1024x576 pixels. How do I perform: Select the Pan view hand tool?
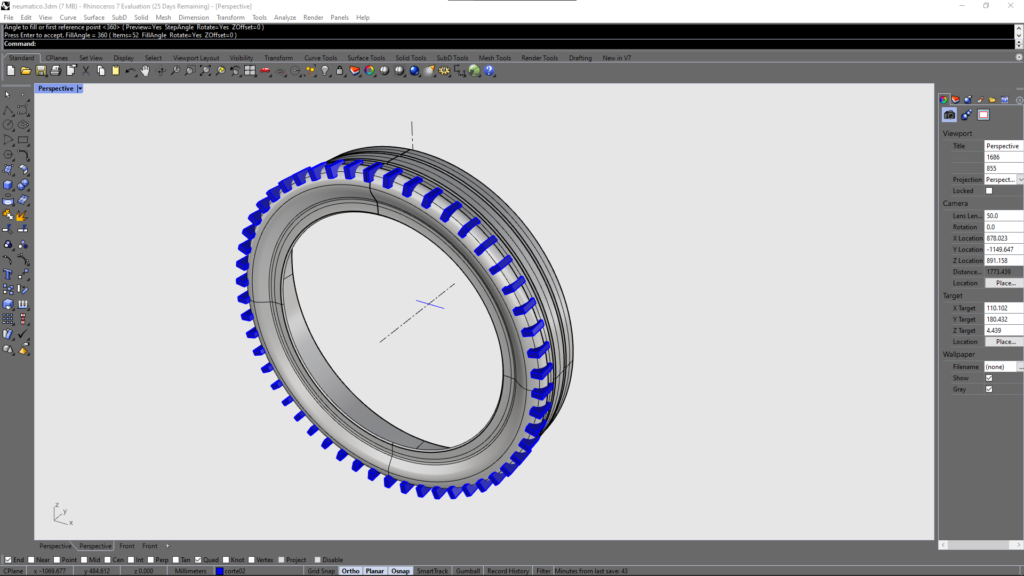tap(145, 70)
